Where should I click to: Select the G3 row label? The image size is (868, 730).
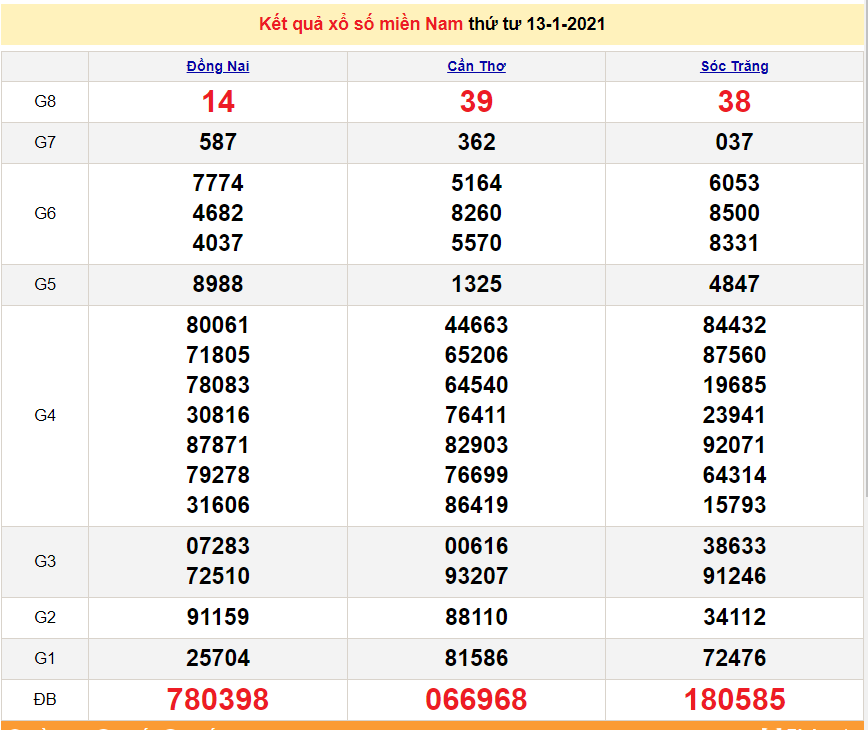(x=45, y=561)
